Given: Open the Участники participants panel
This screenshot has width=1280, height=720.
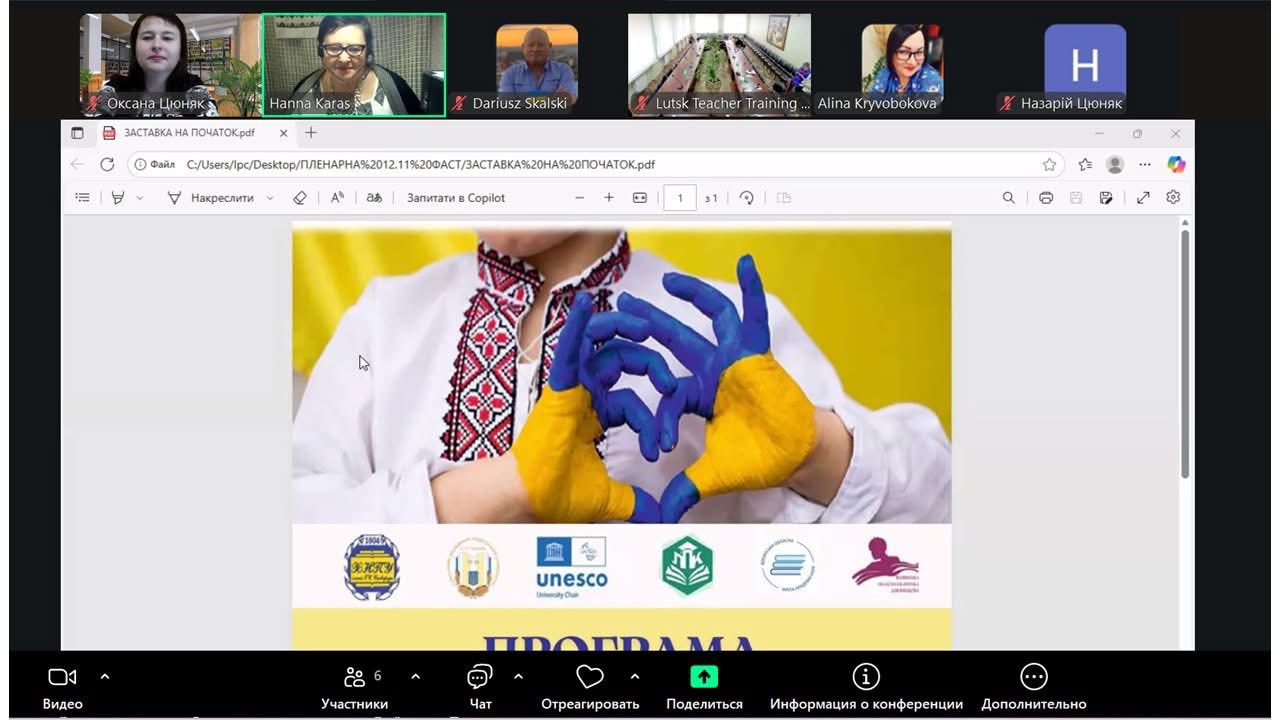Looking at the screenshot, I should coord(355,678).
